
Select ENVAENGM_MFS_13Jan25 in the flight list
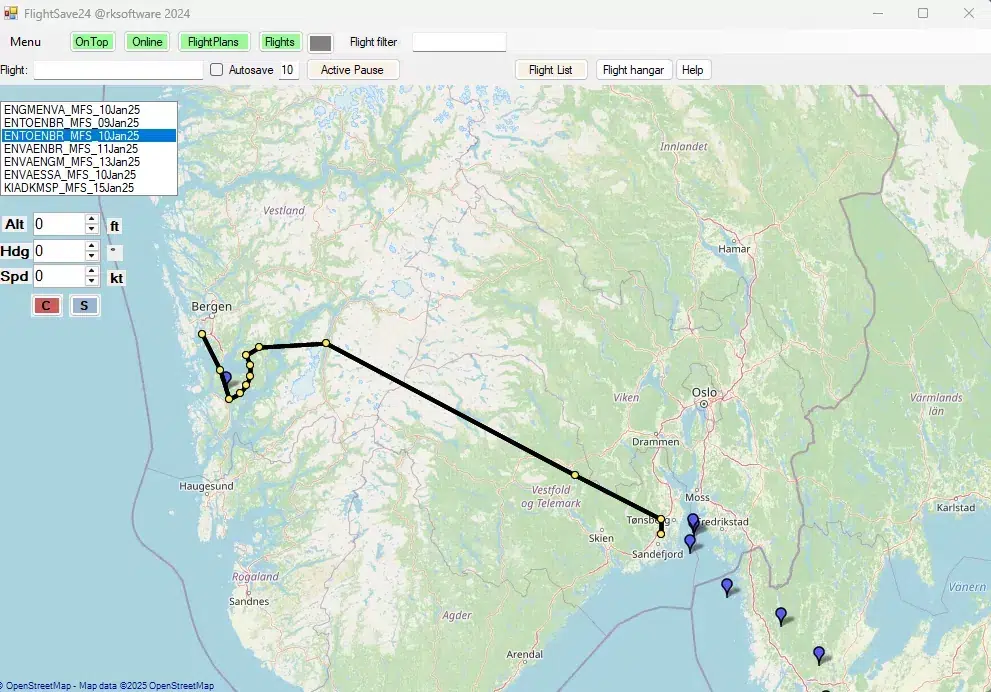pyautogui.click(x=69, y=161)
